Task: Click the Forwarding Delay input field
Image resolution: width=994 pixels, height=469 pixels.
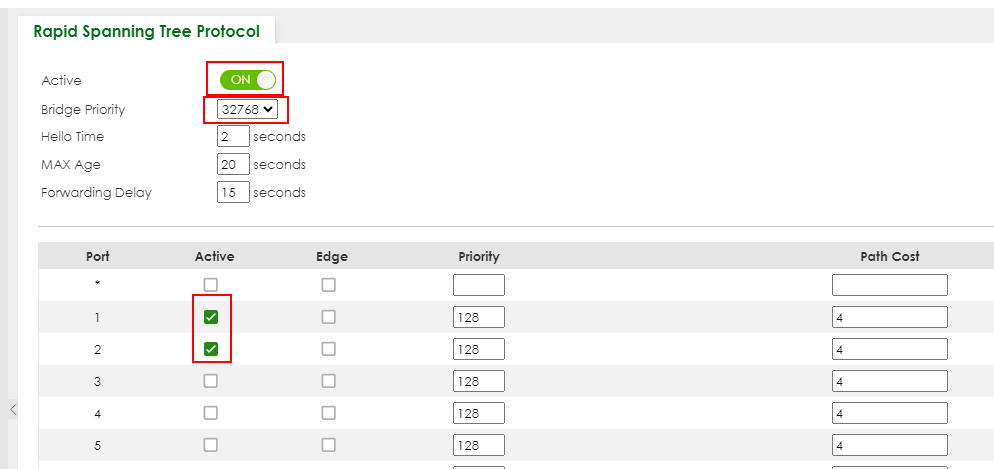Action: 233,192
